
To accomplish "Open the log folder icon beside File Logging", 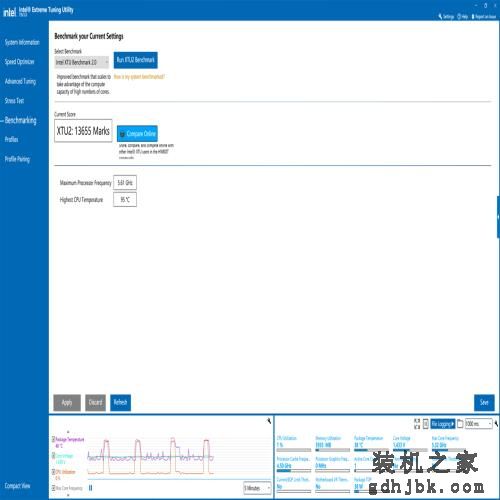I will [460, 424].
